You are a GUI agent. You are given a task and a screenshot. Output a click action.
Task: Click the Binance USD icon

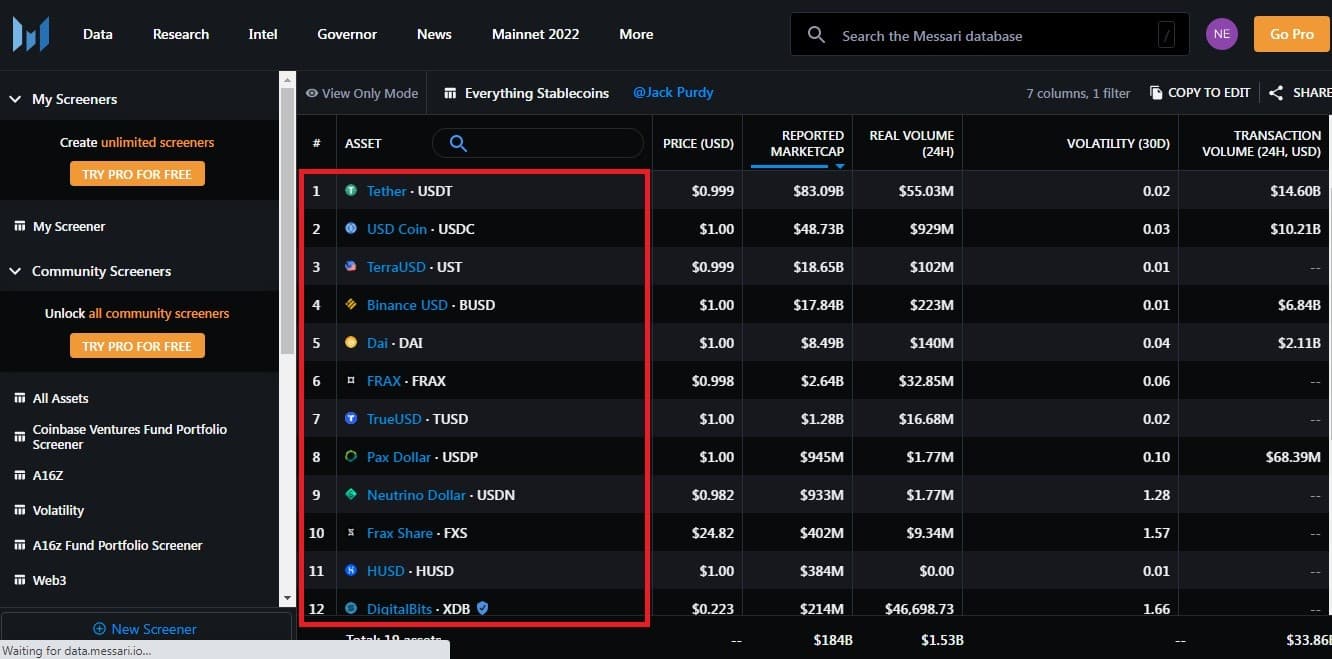(351, 305)
